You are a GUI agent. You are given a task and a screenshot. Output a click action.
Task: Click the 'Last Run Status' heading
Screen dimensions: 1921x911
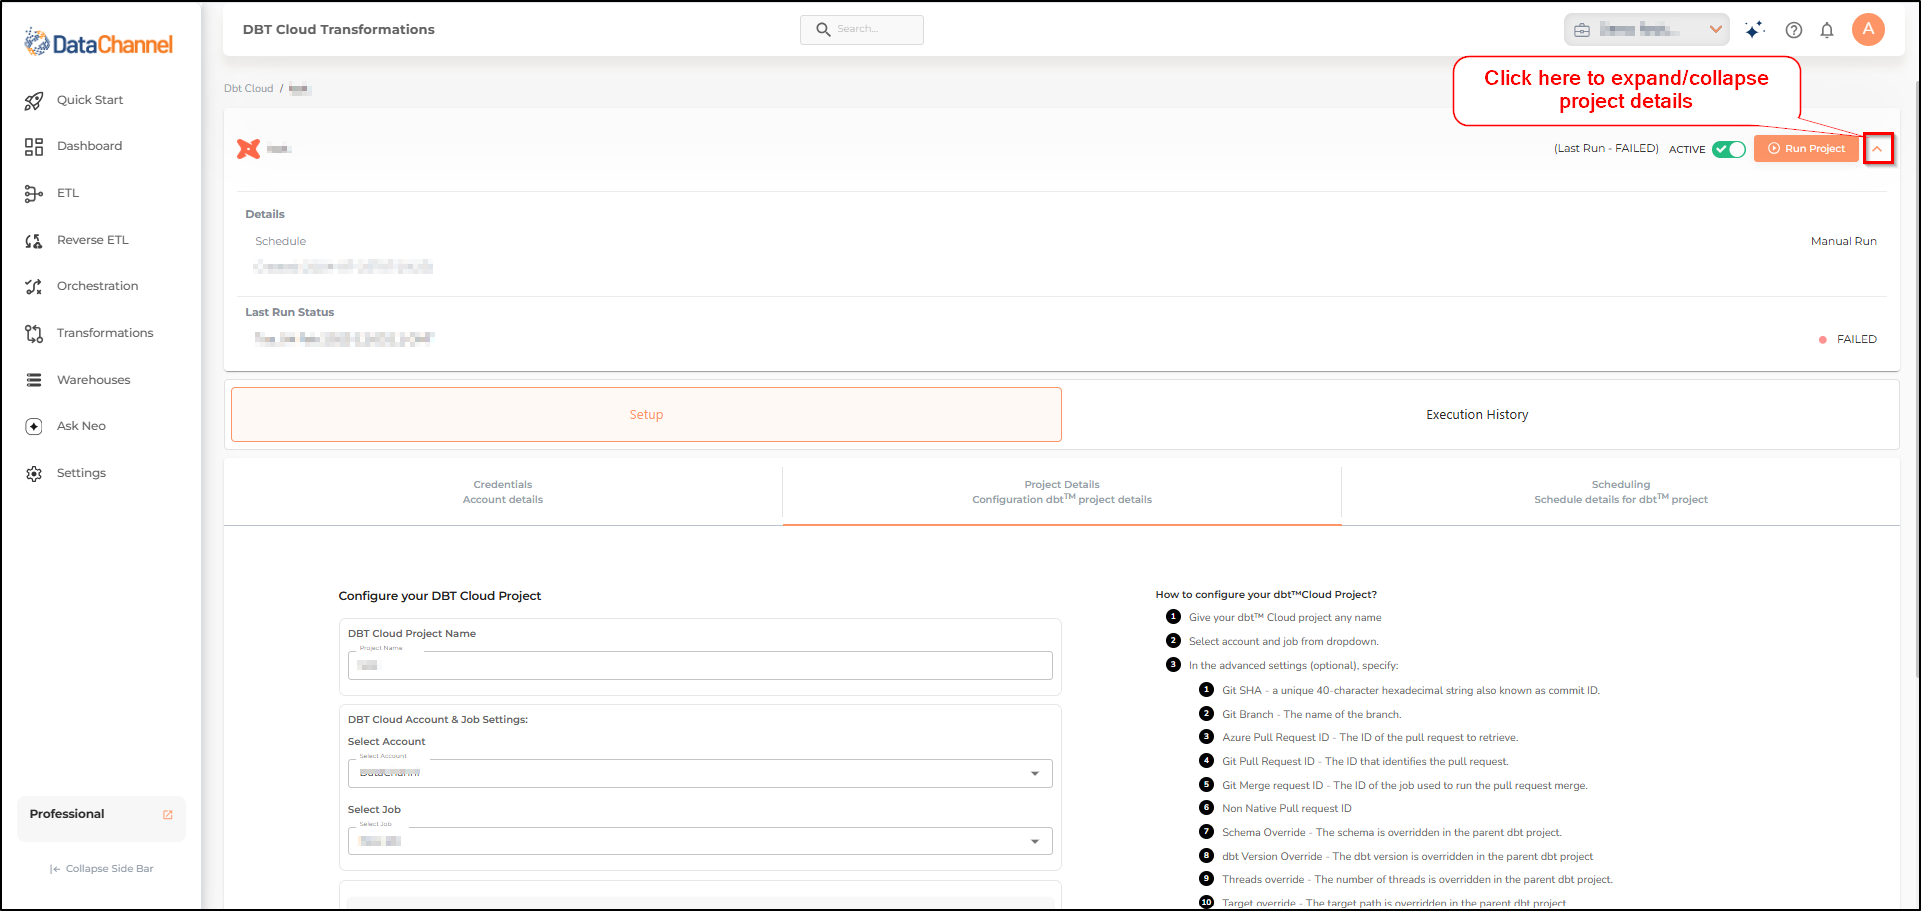pos(290,313)
